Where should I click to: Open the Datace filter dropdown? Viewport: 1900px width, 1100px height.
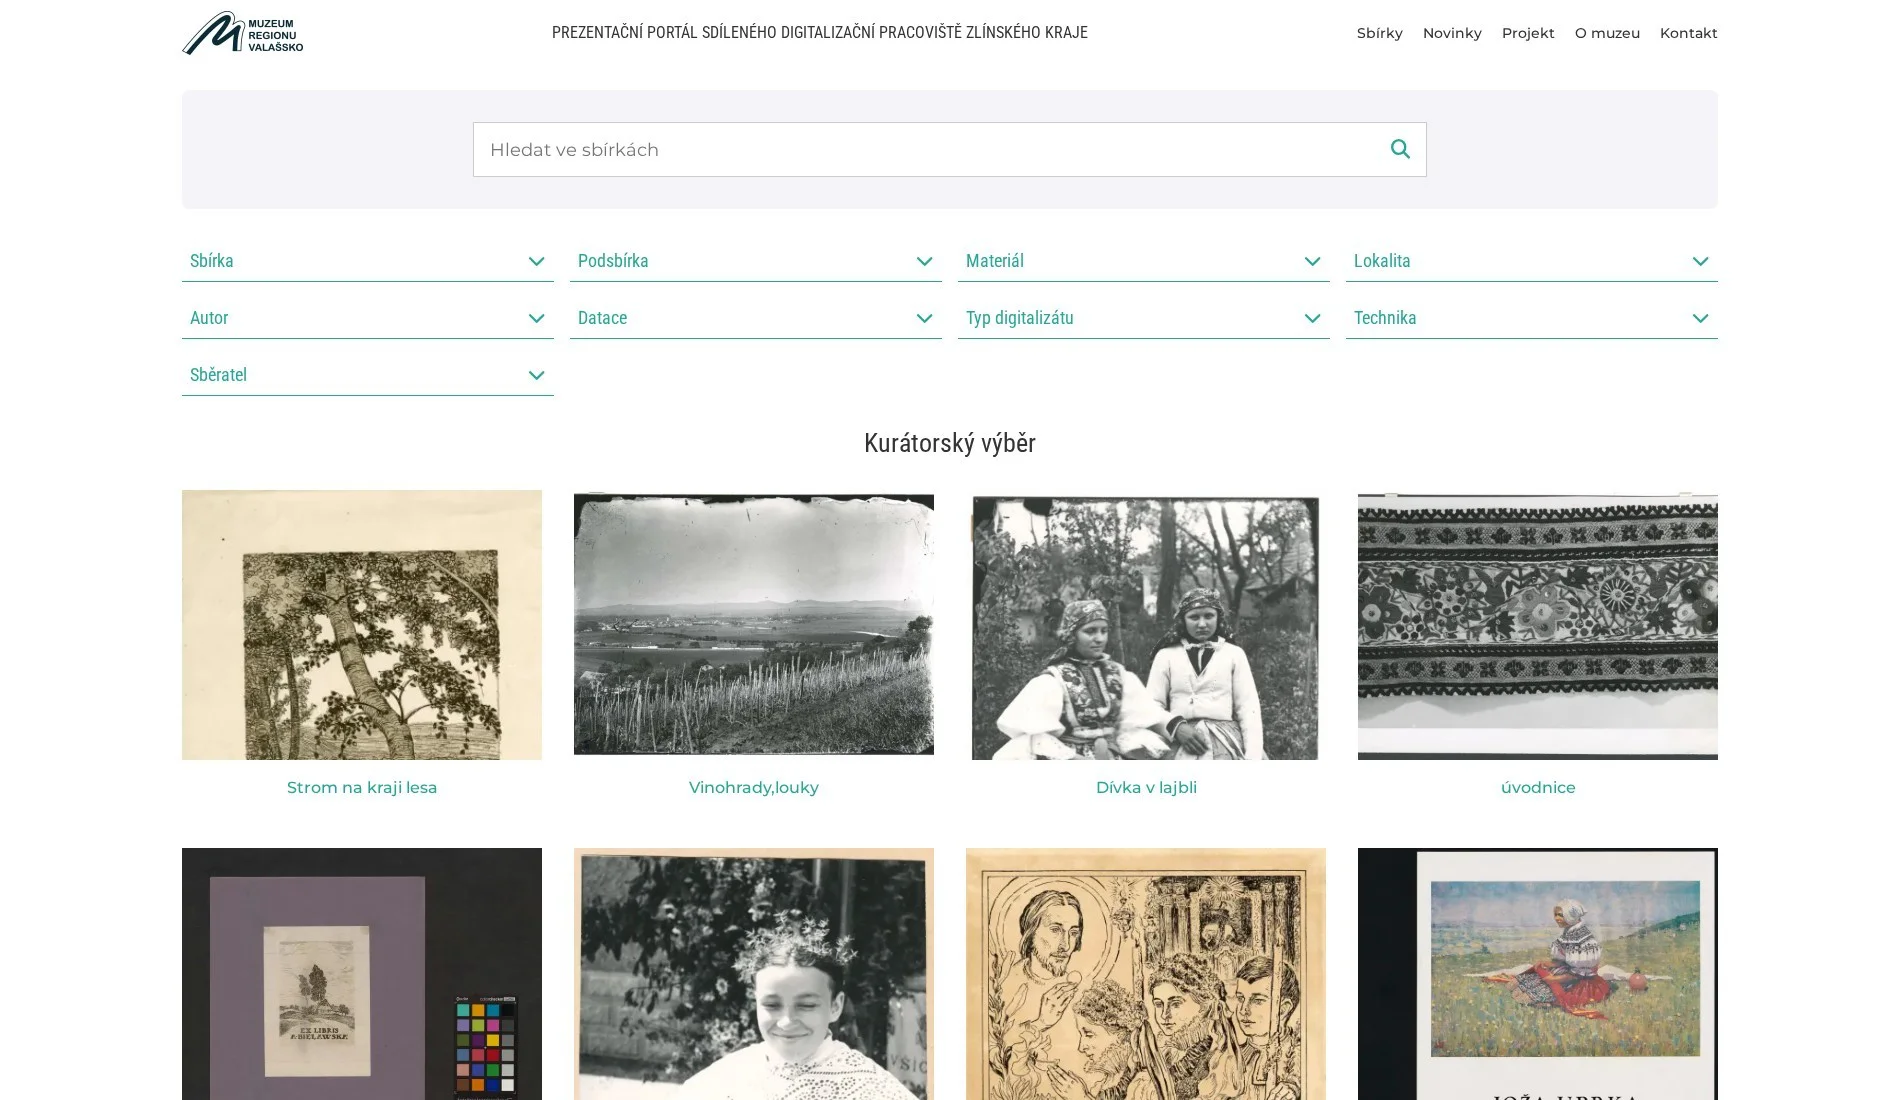(756, 318)
